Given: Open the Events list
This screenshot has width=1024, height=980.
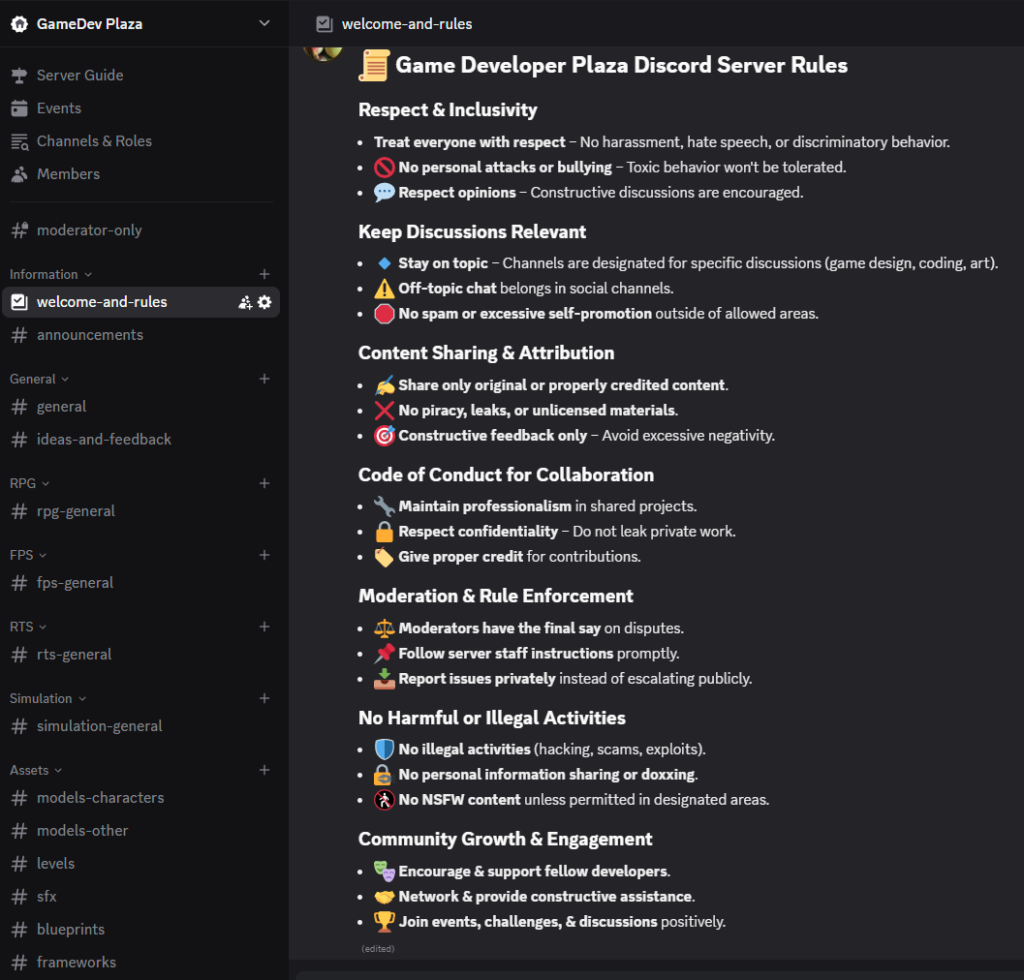Looking at the screenshot, I should pyautogui.click(x=141, y=108).
